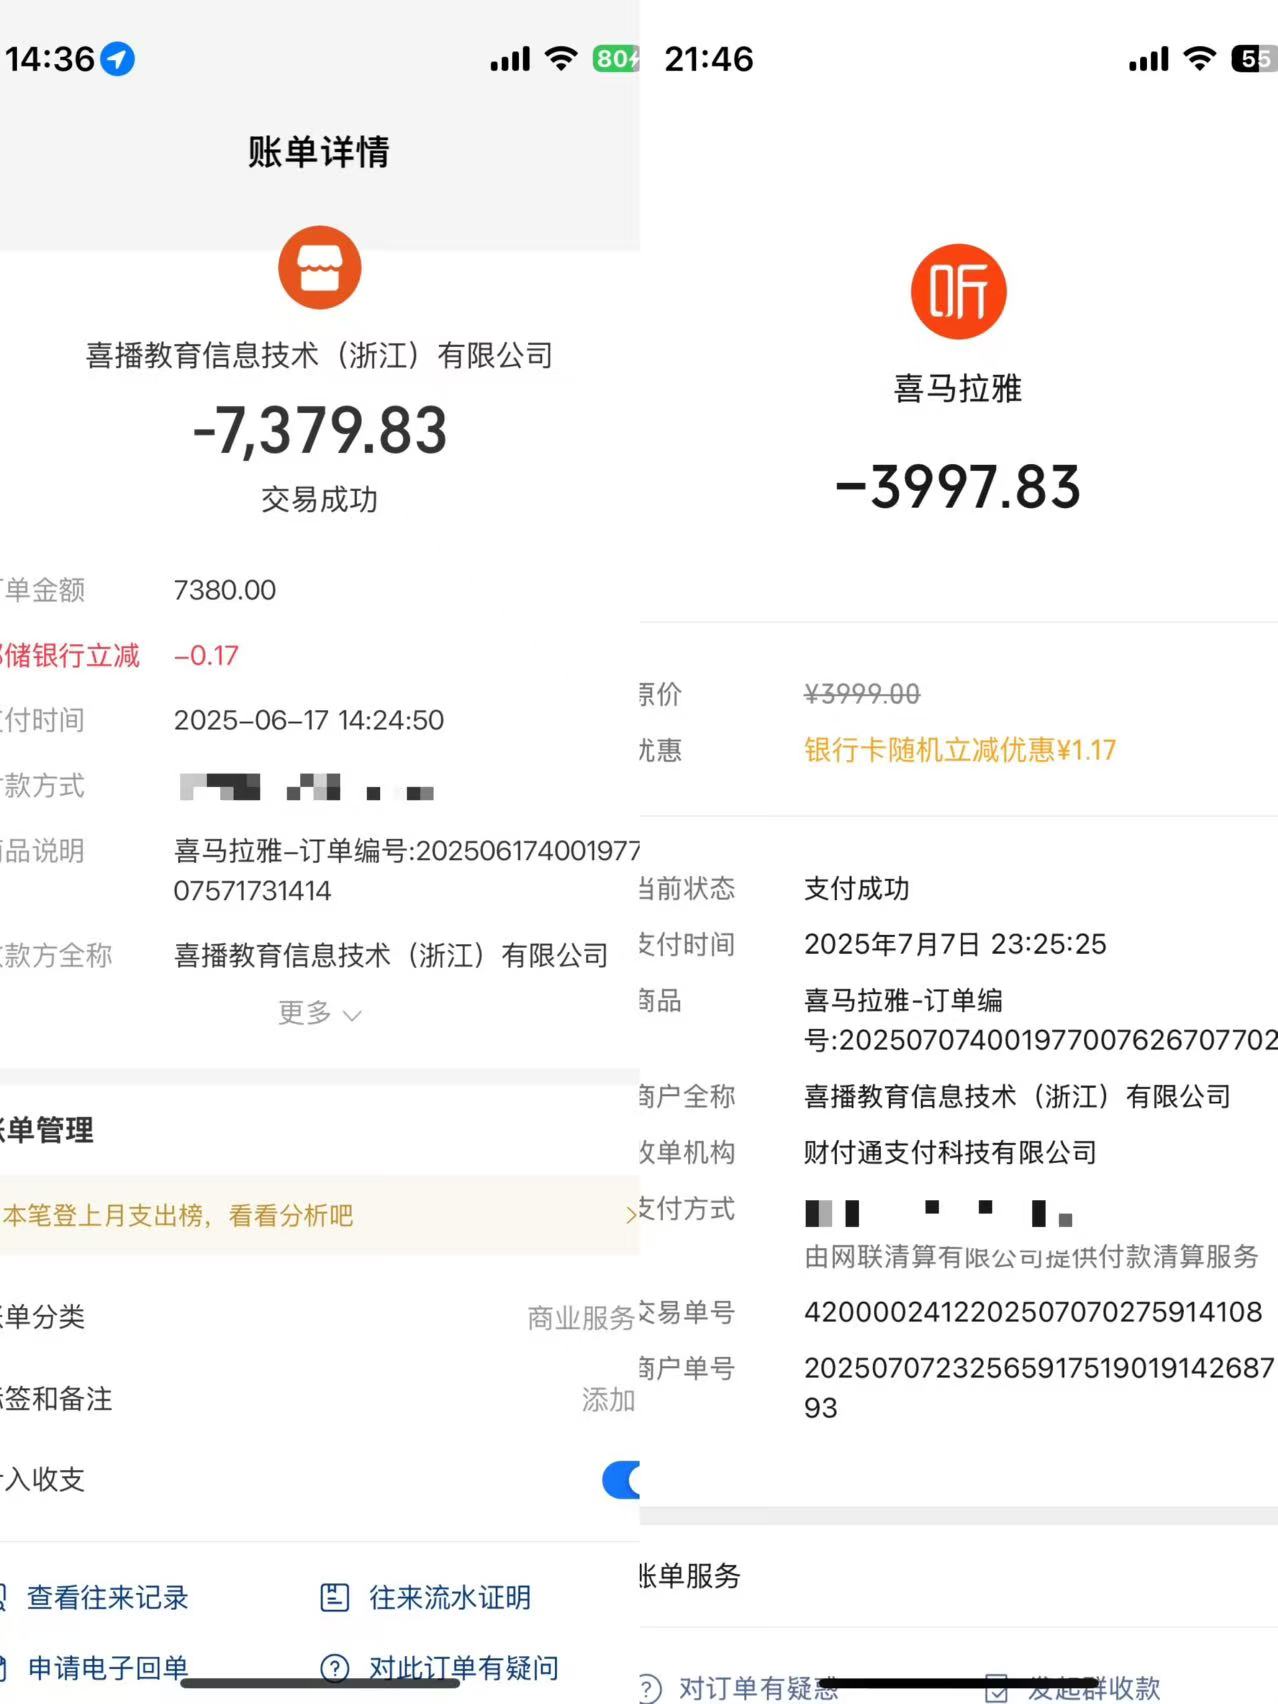Open 查看往来记录
The height and width of the screenshot is (1704, 1278).
[x=107, y=1597]
